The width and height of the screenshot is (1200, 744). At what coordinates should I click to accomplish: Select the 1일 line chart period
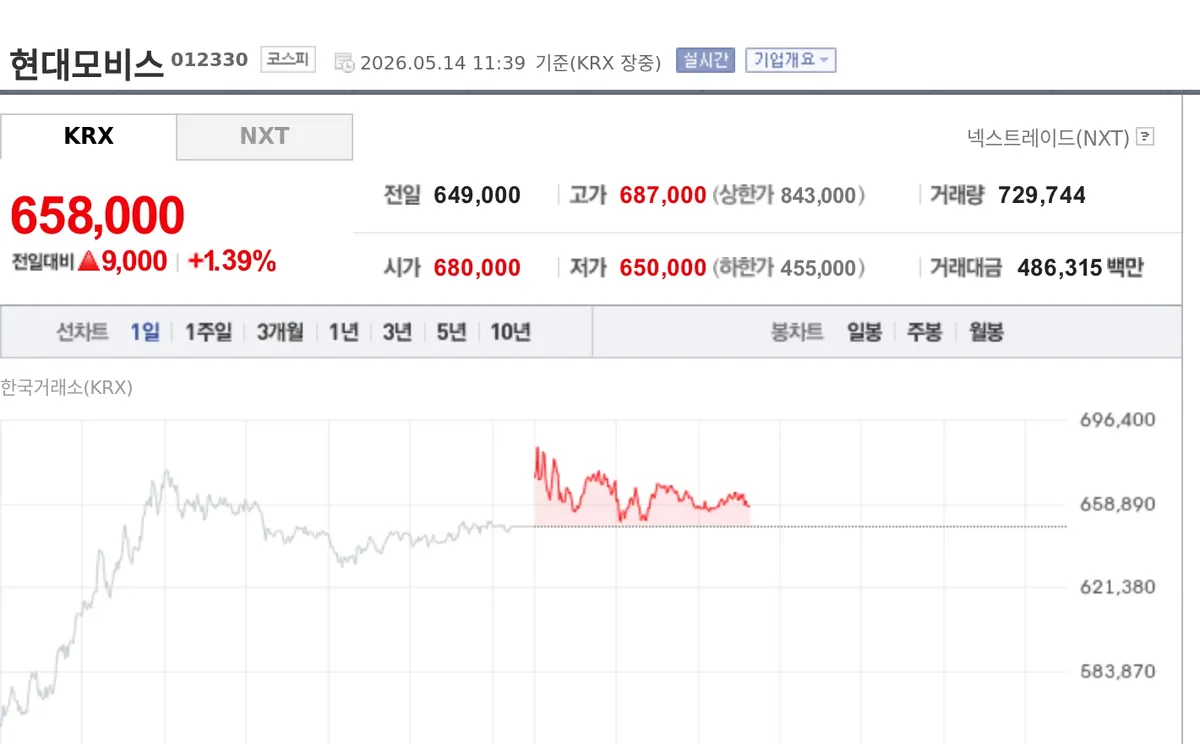(x=145, y=332)
